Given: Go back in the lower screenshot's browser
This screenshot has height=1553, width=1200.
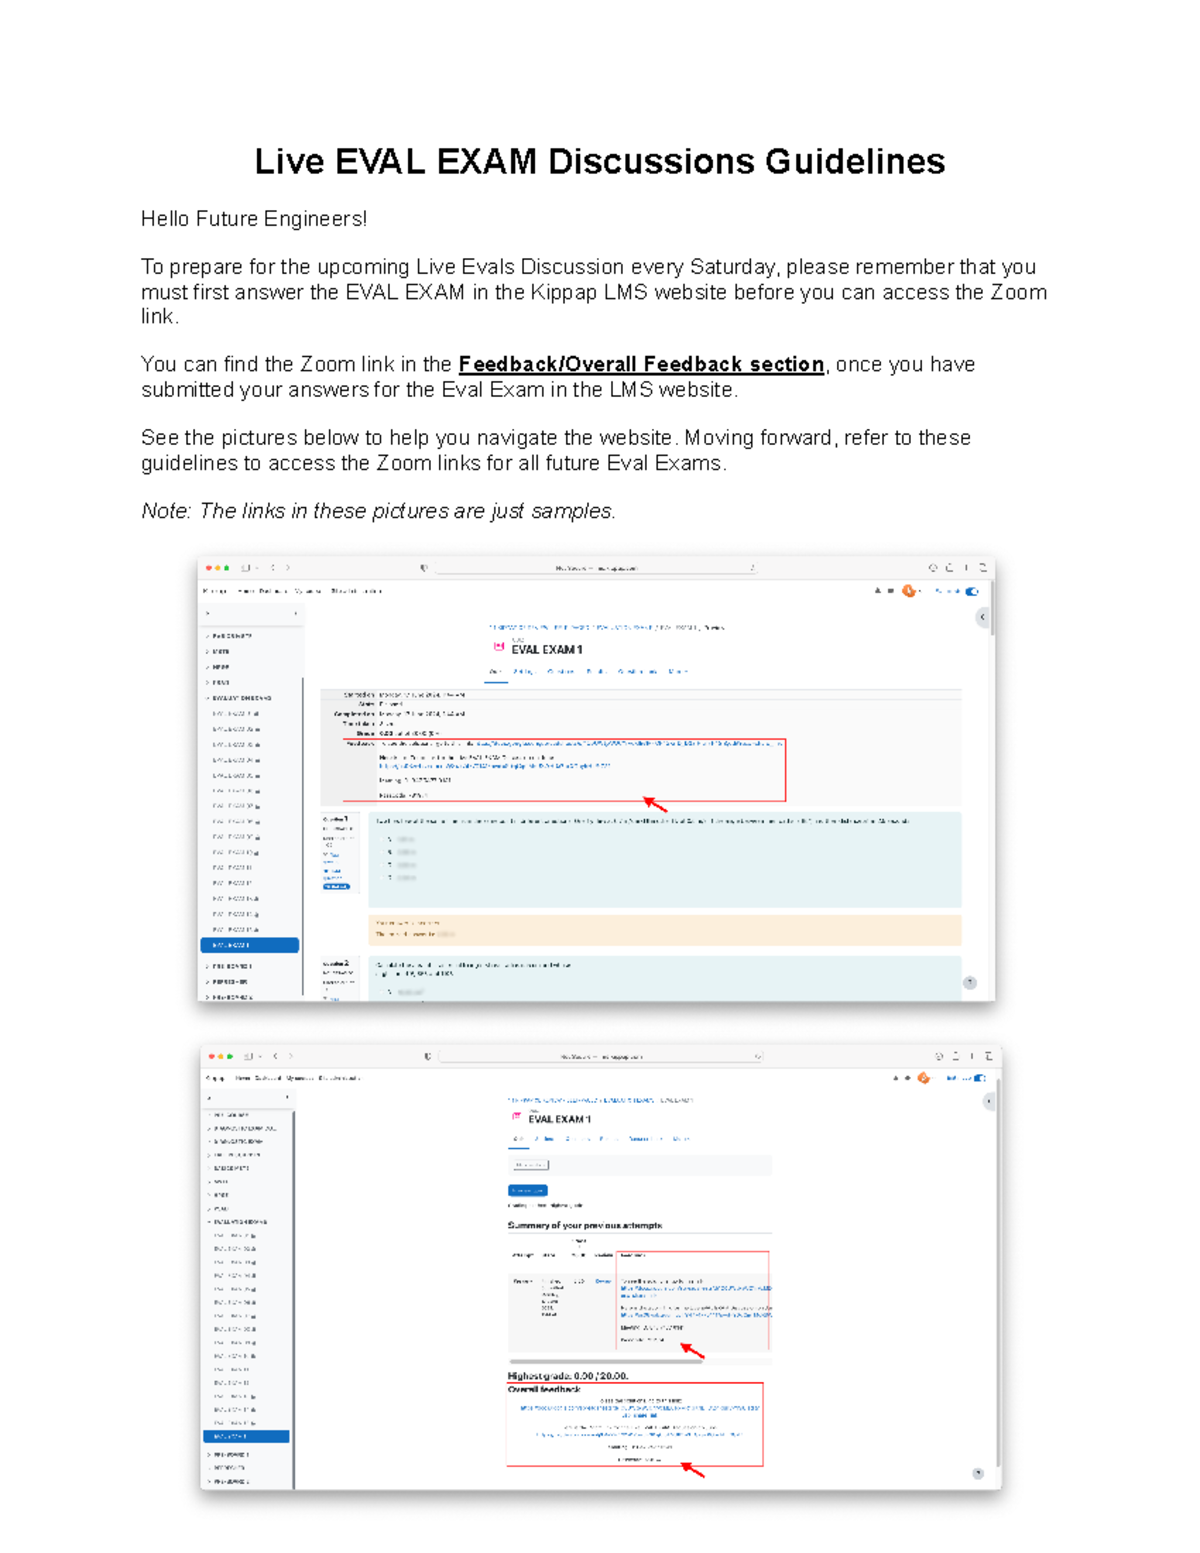Looking at the screenshot, I should [276, 1056].
